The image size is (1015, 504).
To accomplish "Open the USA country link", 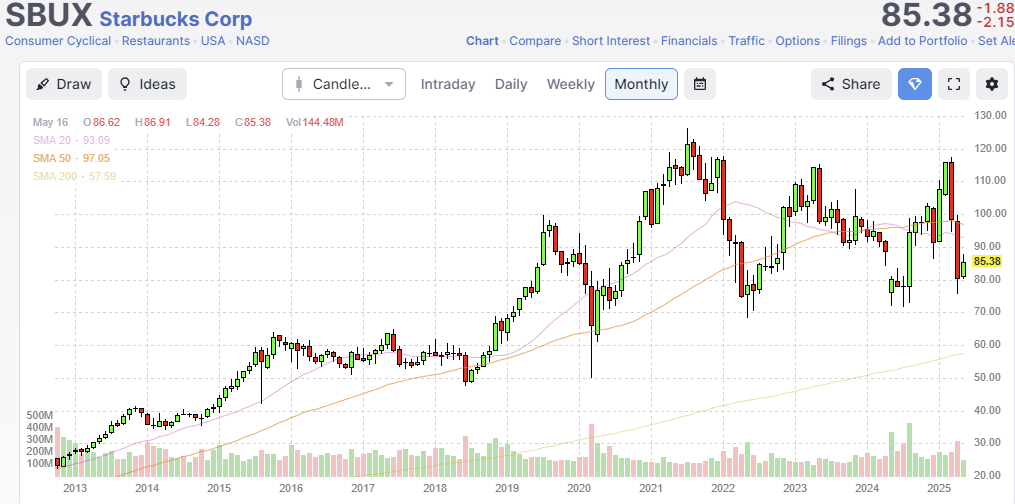I will (x=213, y=41).
